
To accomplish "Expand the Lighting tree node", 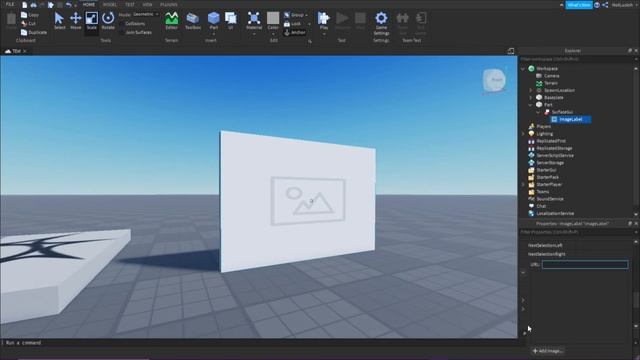I will (523, 134).
